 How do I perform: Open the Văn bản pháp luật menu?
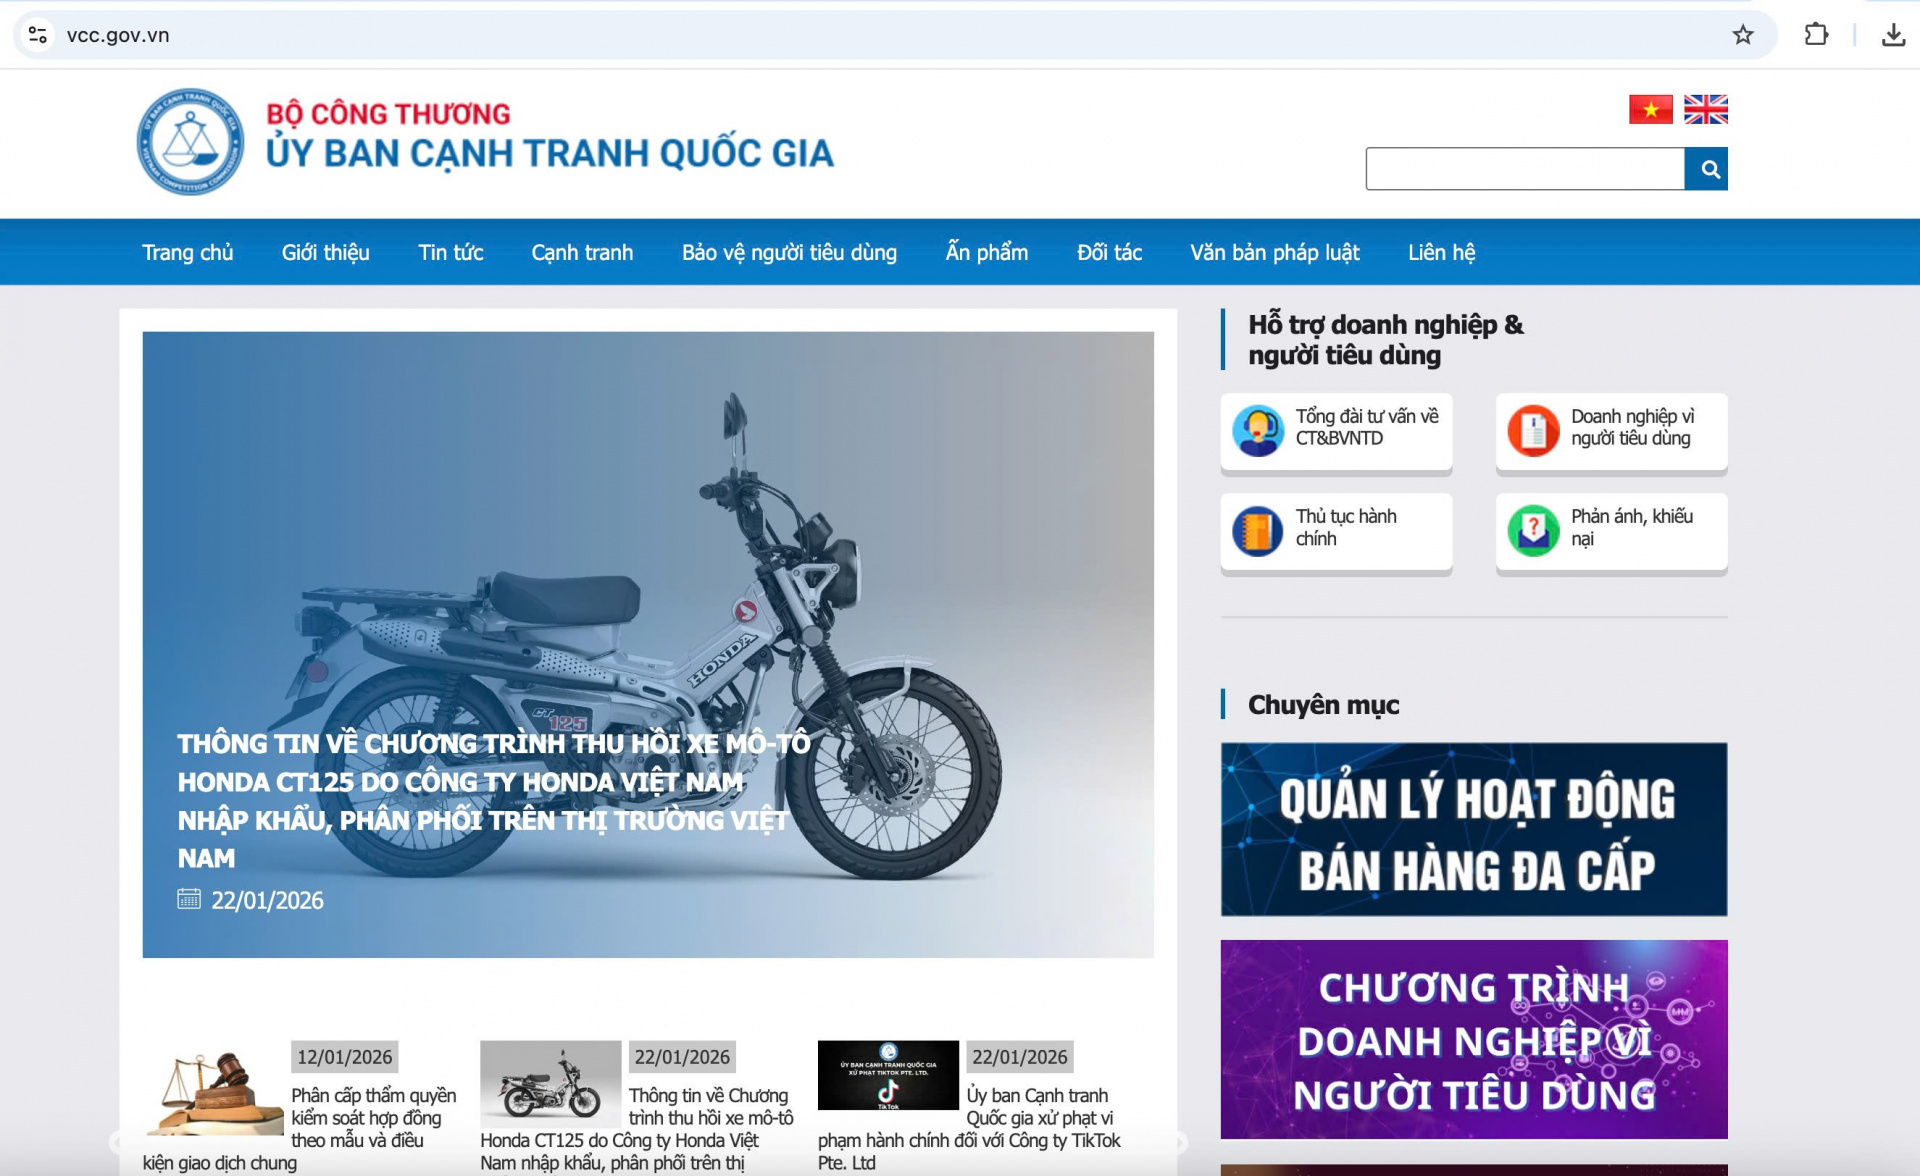1274,252
